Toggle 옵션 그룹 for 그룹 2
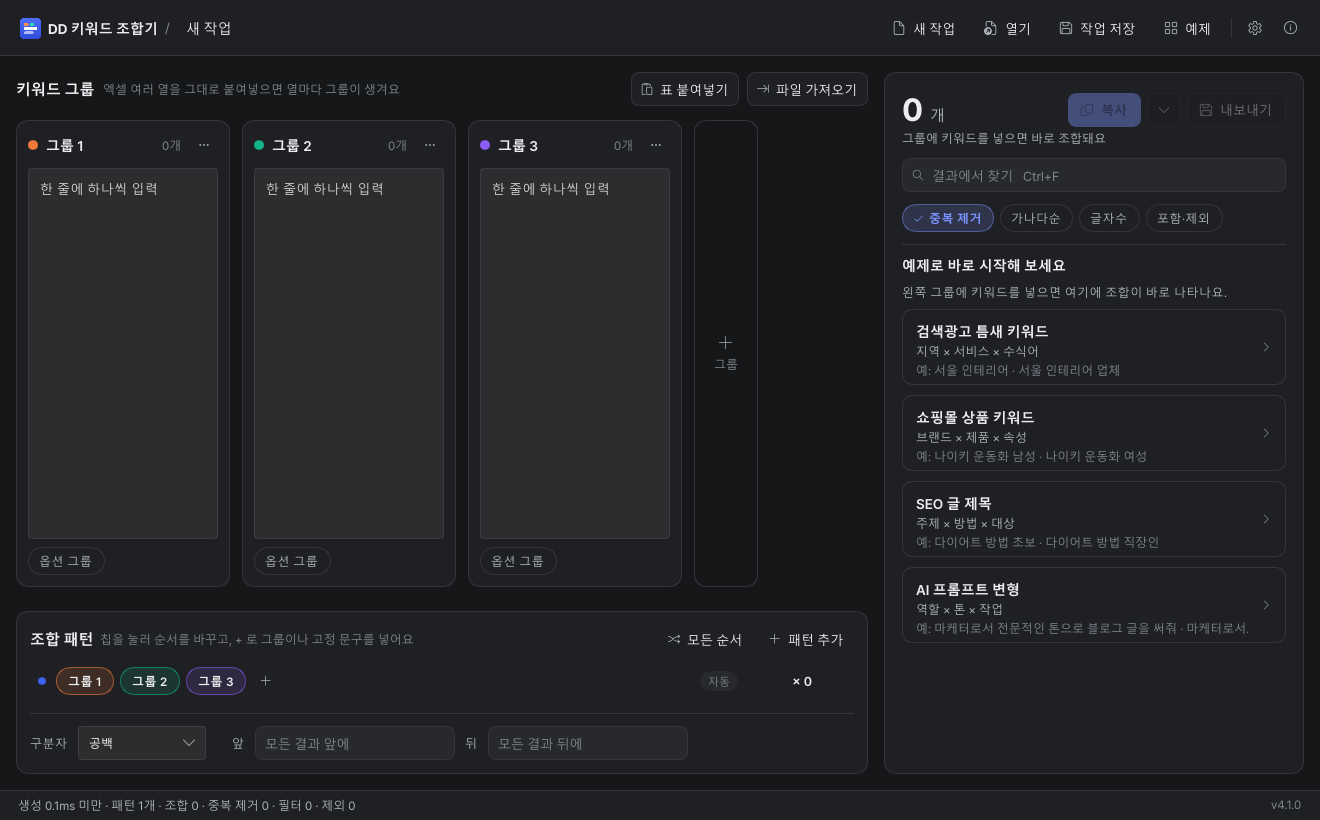 coord(292,561)
